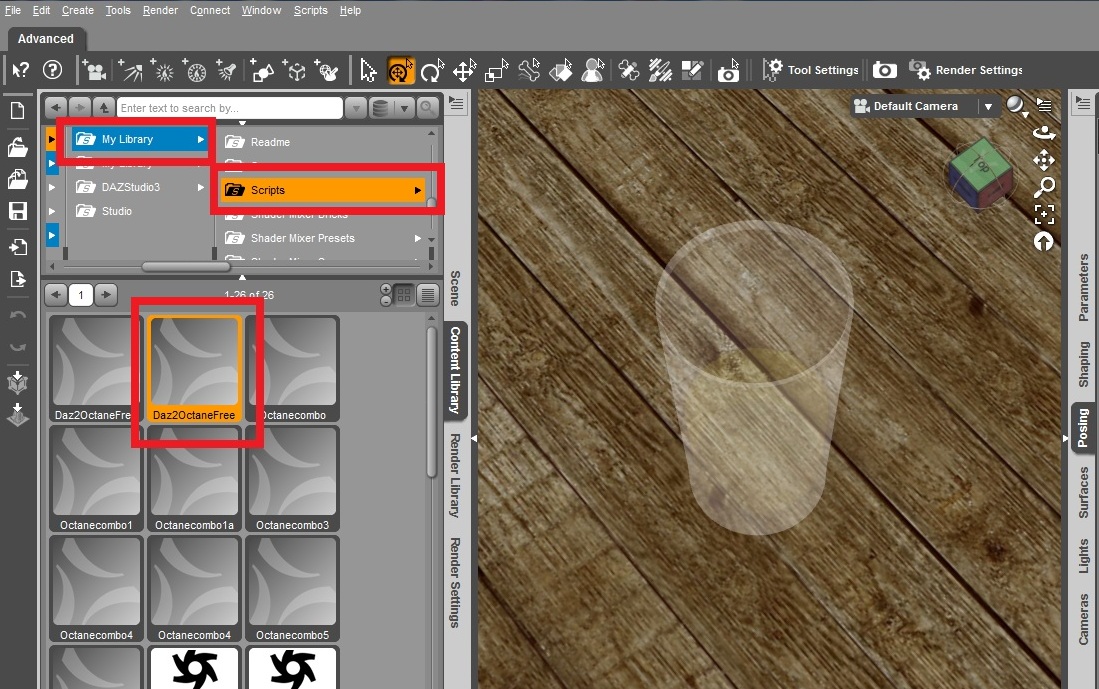
Task: Expand Shader Mixer Presets folder arrow
Action: click(418, 238)
